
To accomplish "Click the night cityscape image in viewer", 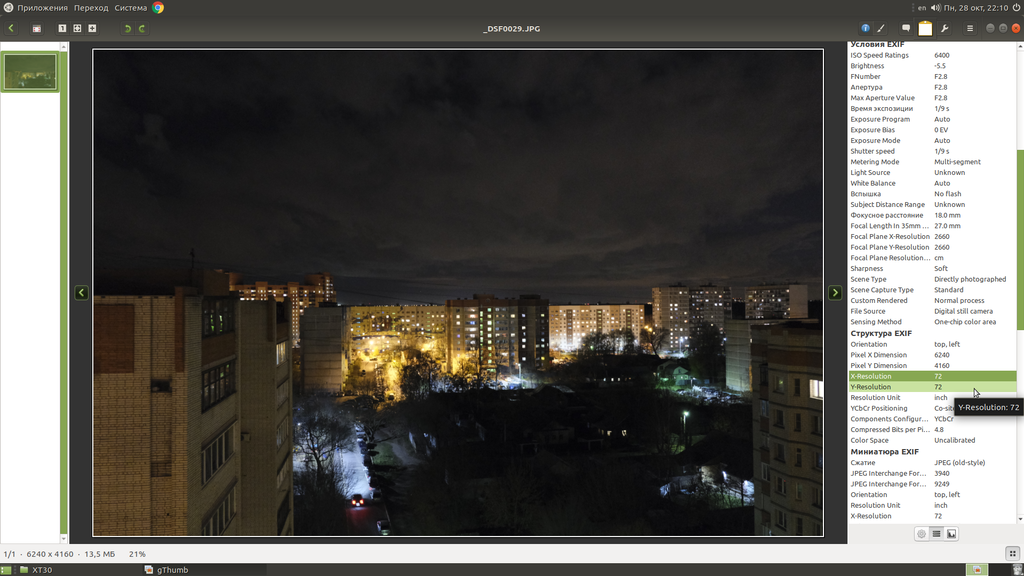I will (458, 293).
